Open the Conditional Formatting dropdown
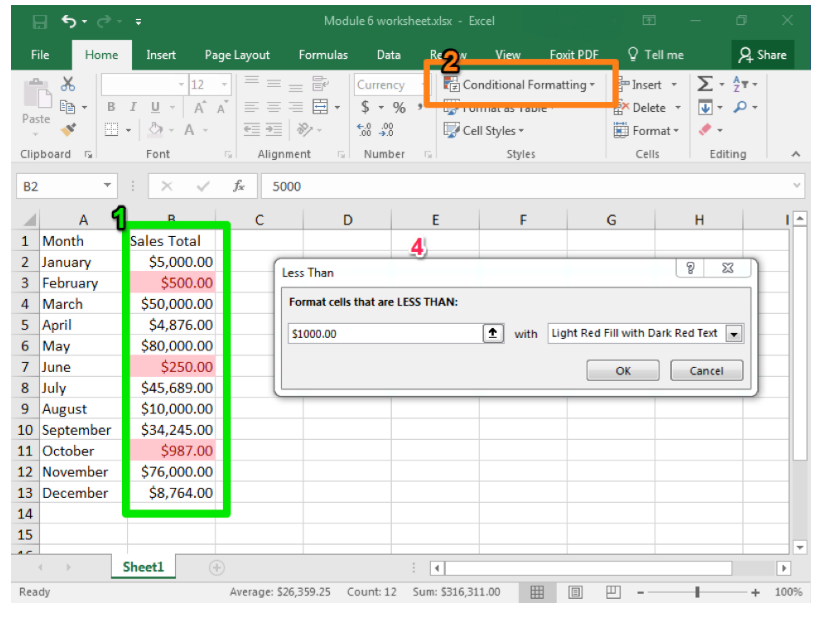The image size is (838, 619). point(520,85)
